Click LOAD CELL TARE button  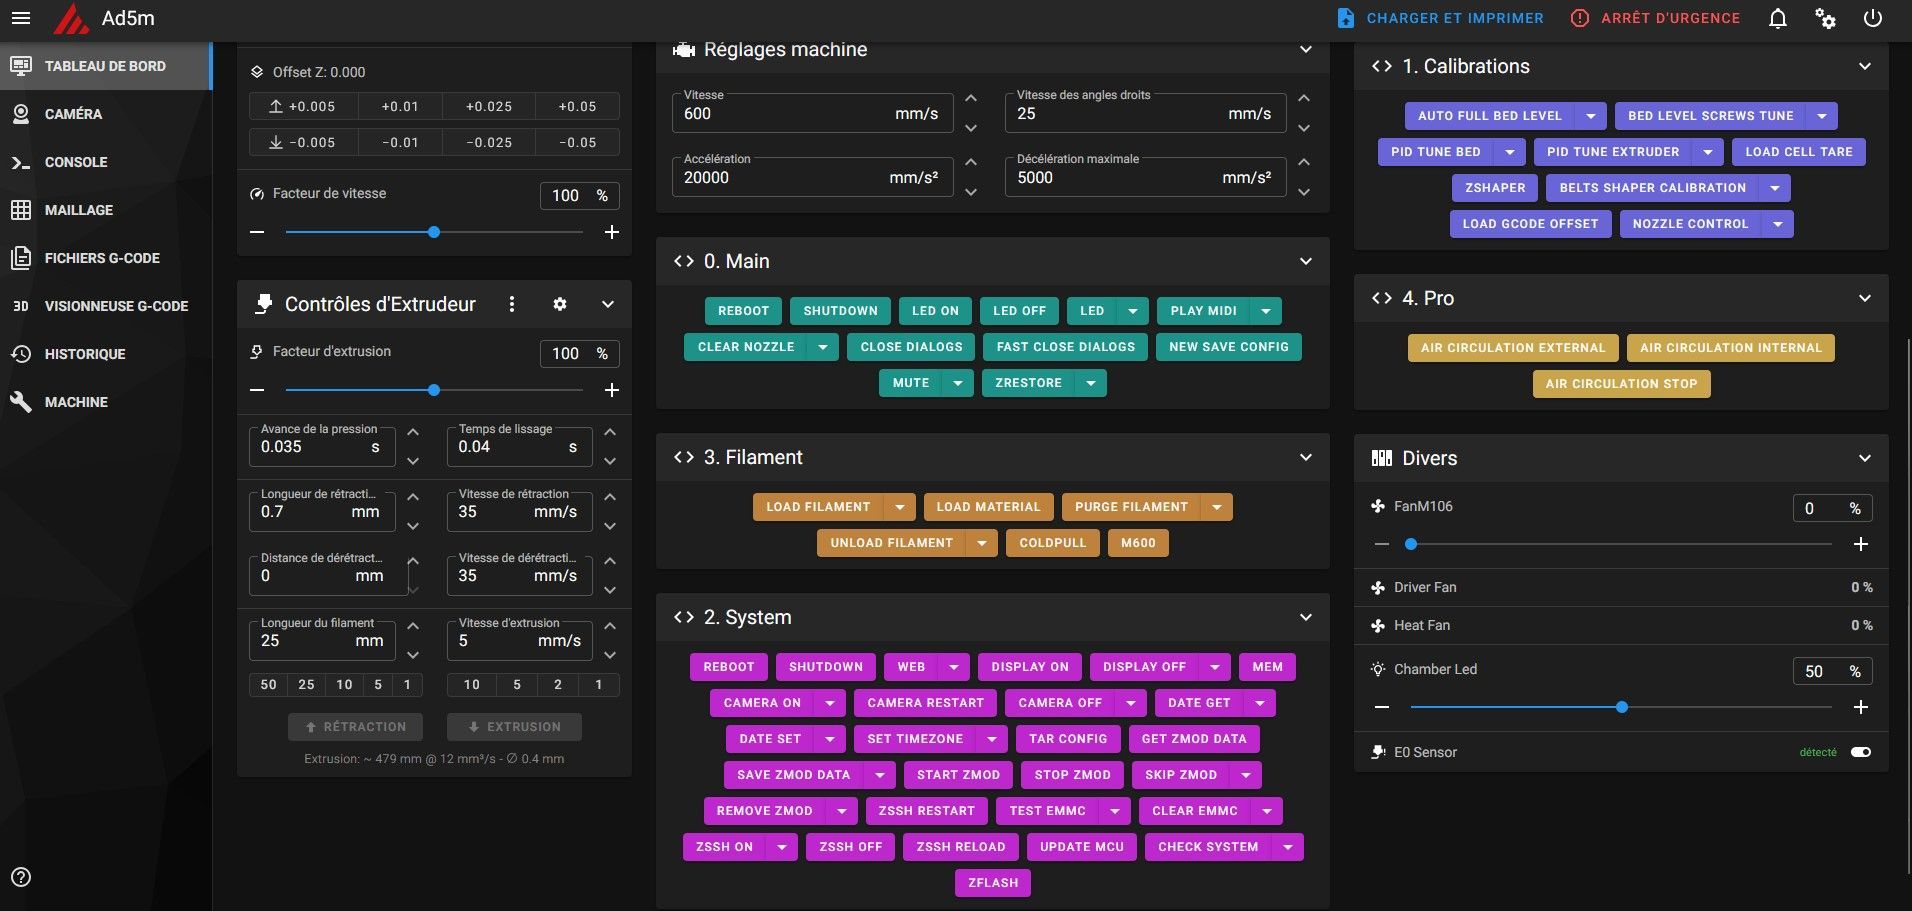point(1799,152)
